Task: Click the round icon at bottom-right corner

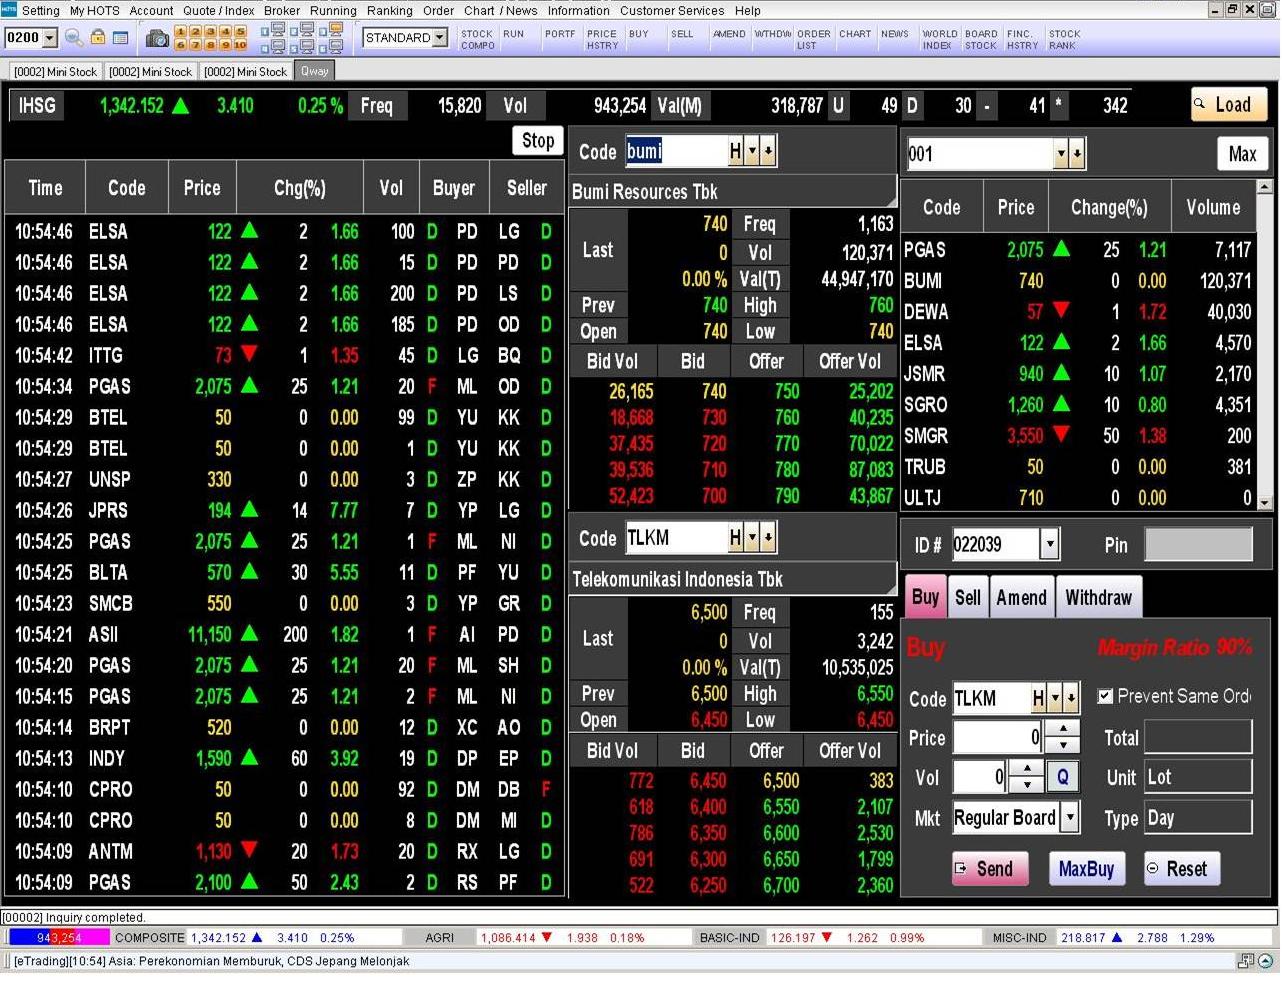Action: (x=1265, y=961)
